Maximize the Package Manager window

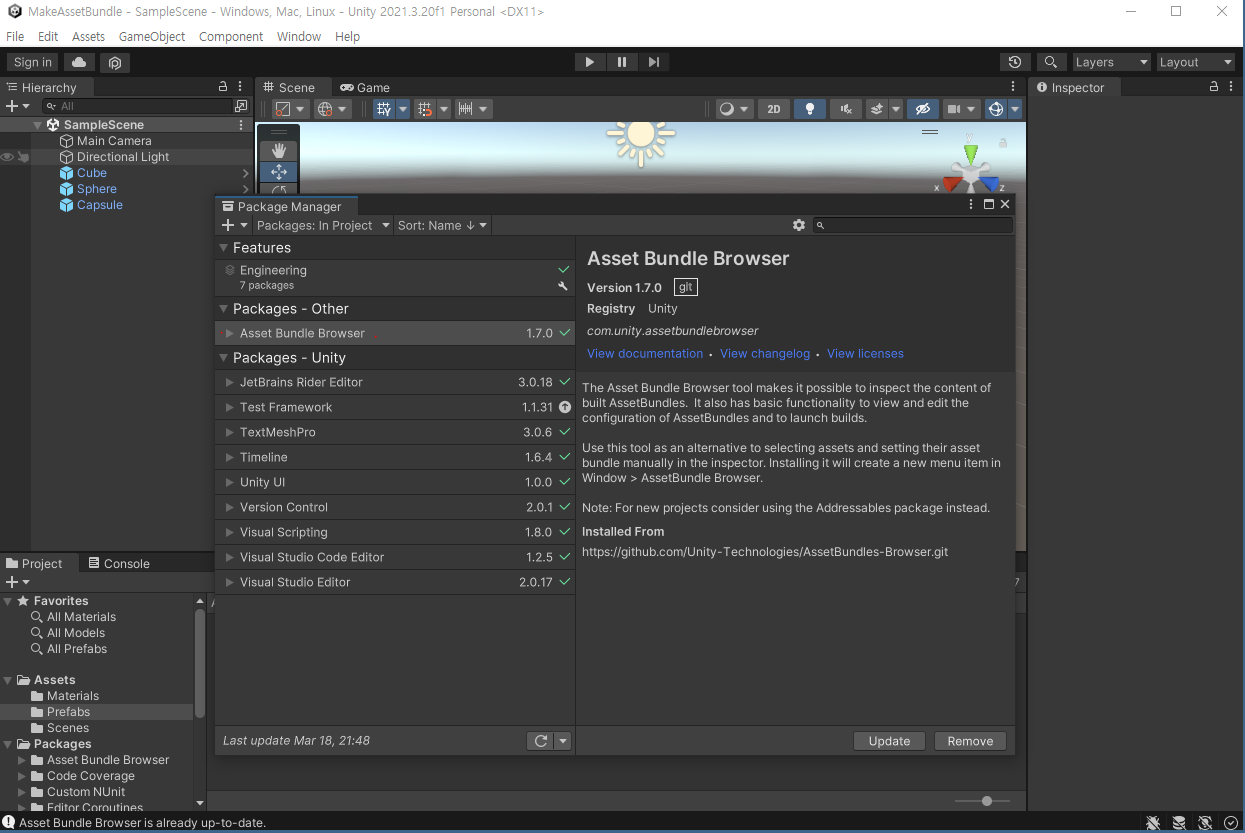989,204
